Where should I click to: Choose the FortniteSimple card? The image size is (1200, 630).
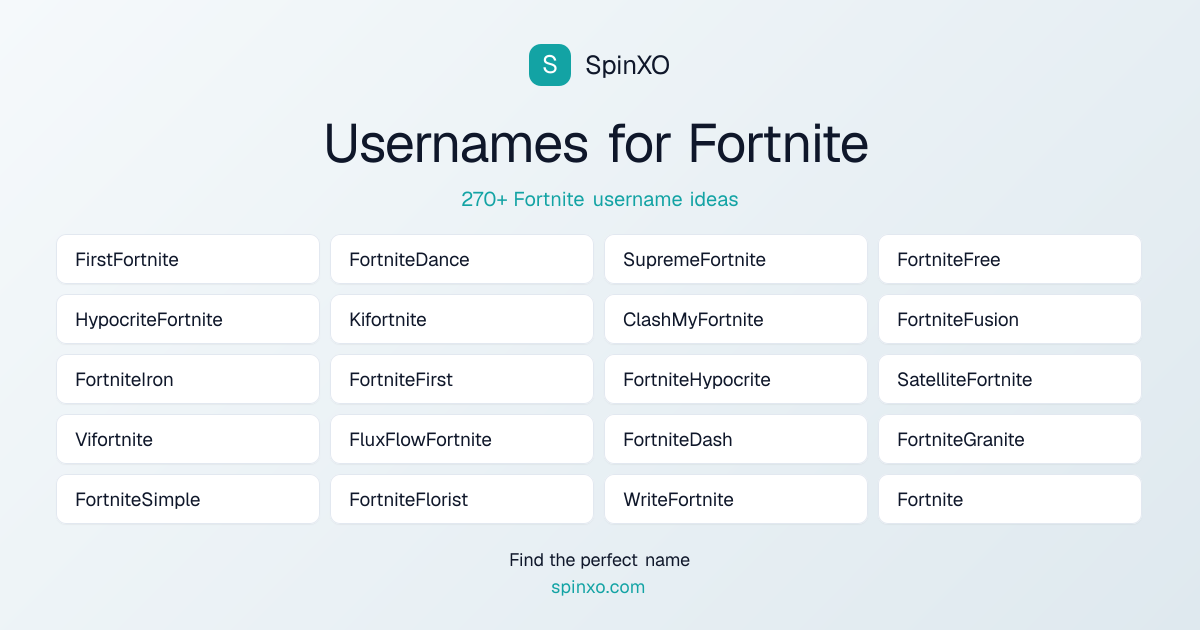pos(188,499)
